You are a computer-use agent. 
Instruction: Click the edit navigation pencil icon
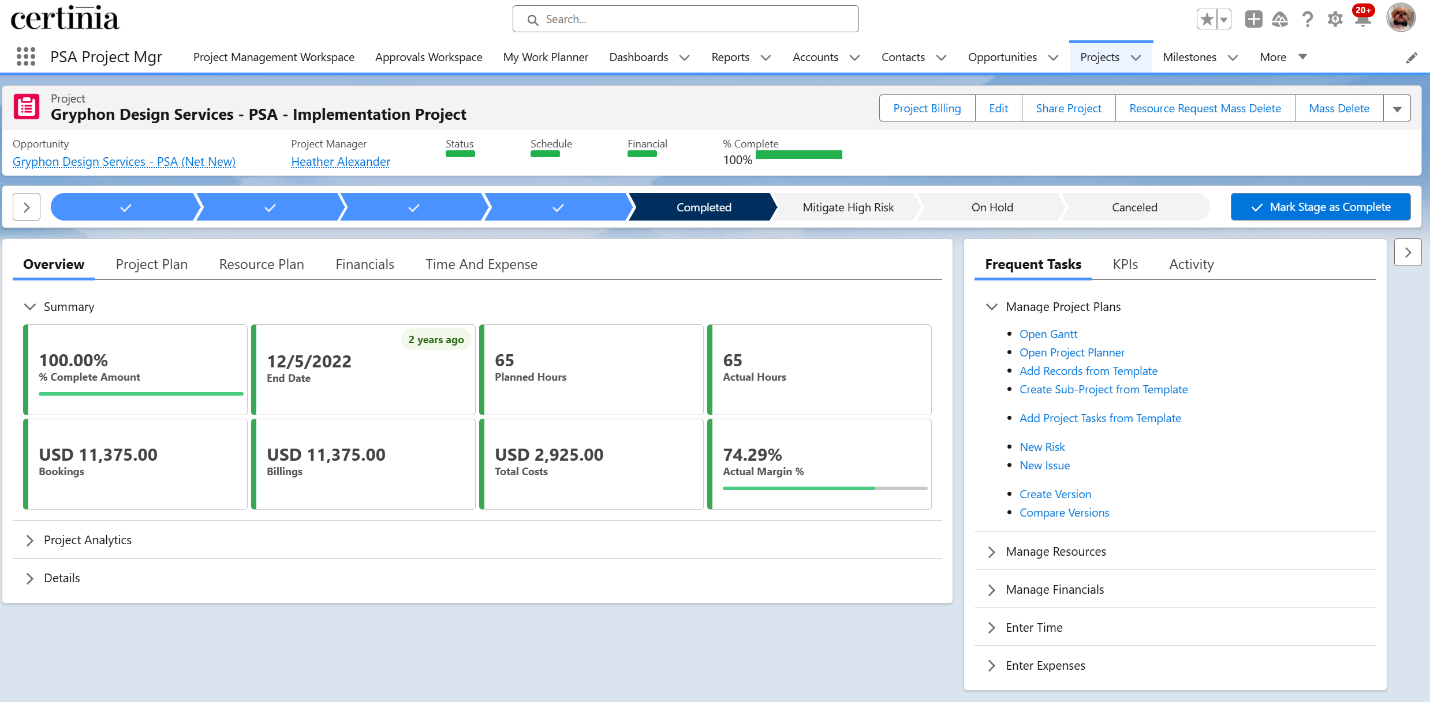click(x=1412, y=58)
